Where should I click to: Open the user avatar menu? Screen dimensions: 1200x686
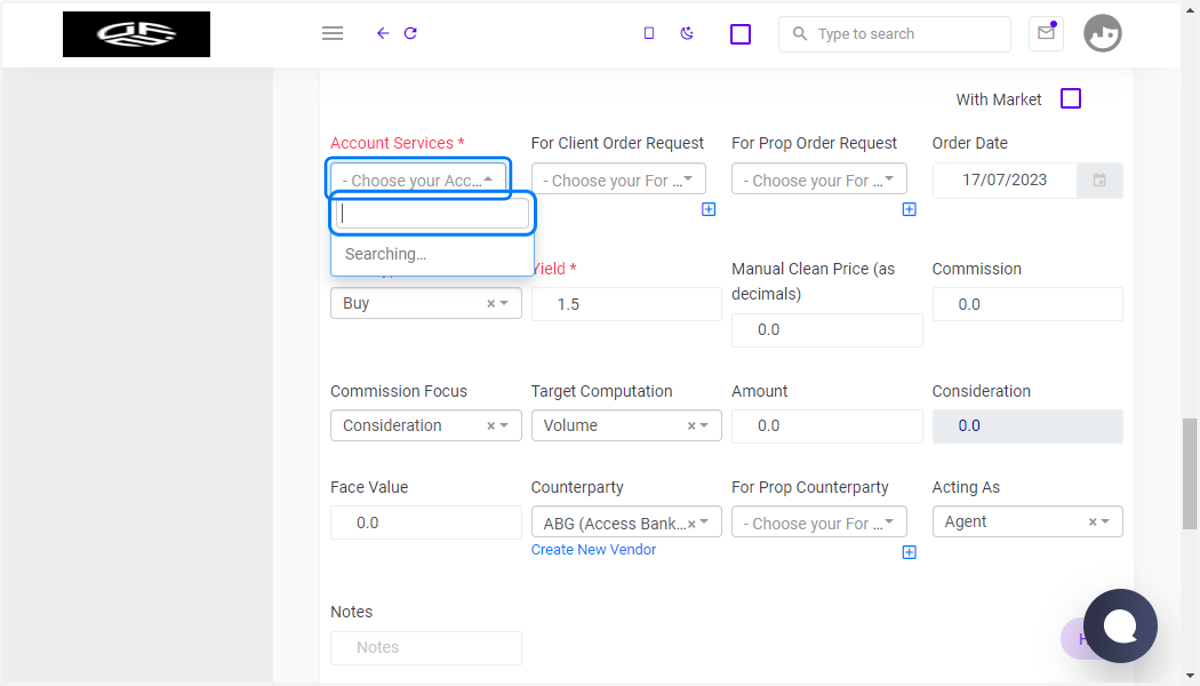click(x=1103, y=33)
